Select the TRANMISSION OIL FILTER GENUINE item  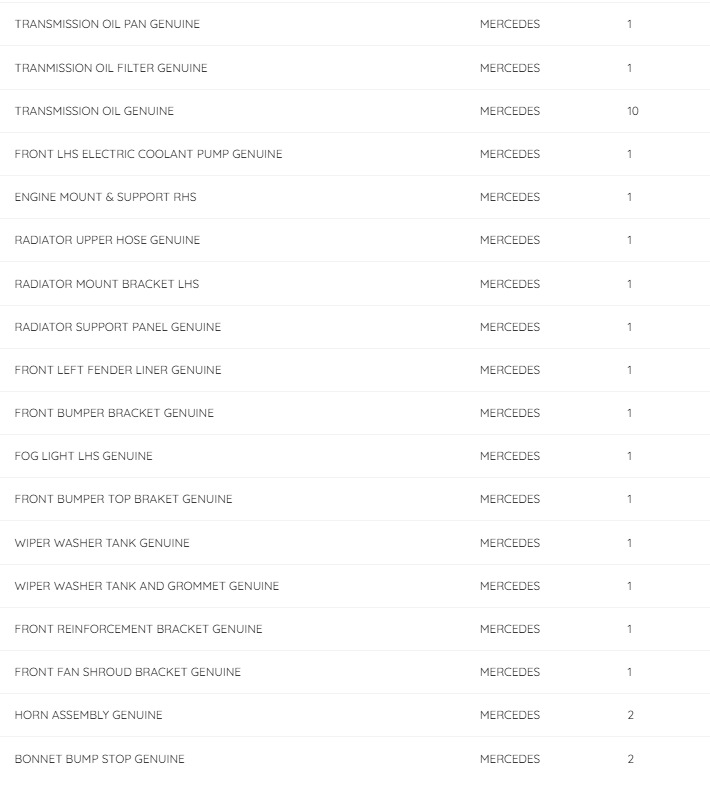(x=111, y=68)
